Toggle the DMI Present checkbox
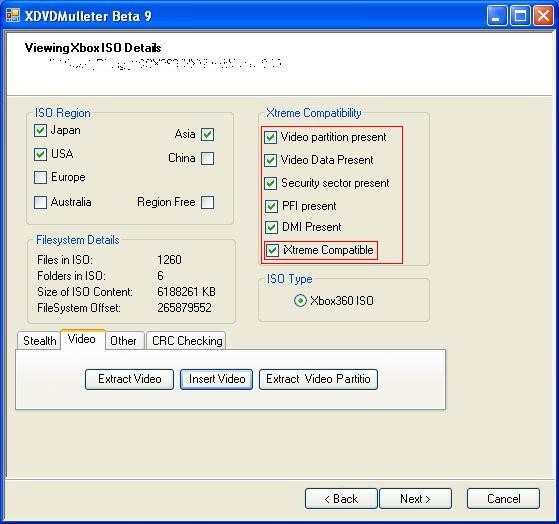Image resolution: width=559 pixels, height=524 pixels. coord(271,227)
